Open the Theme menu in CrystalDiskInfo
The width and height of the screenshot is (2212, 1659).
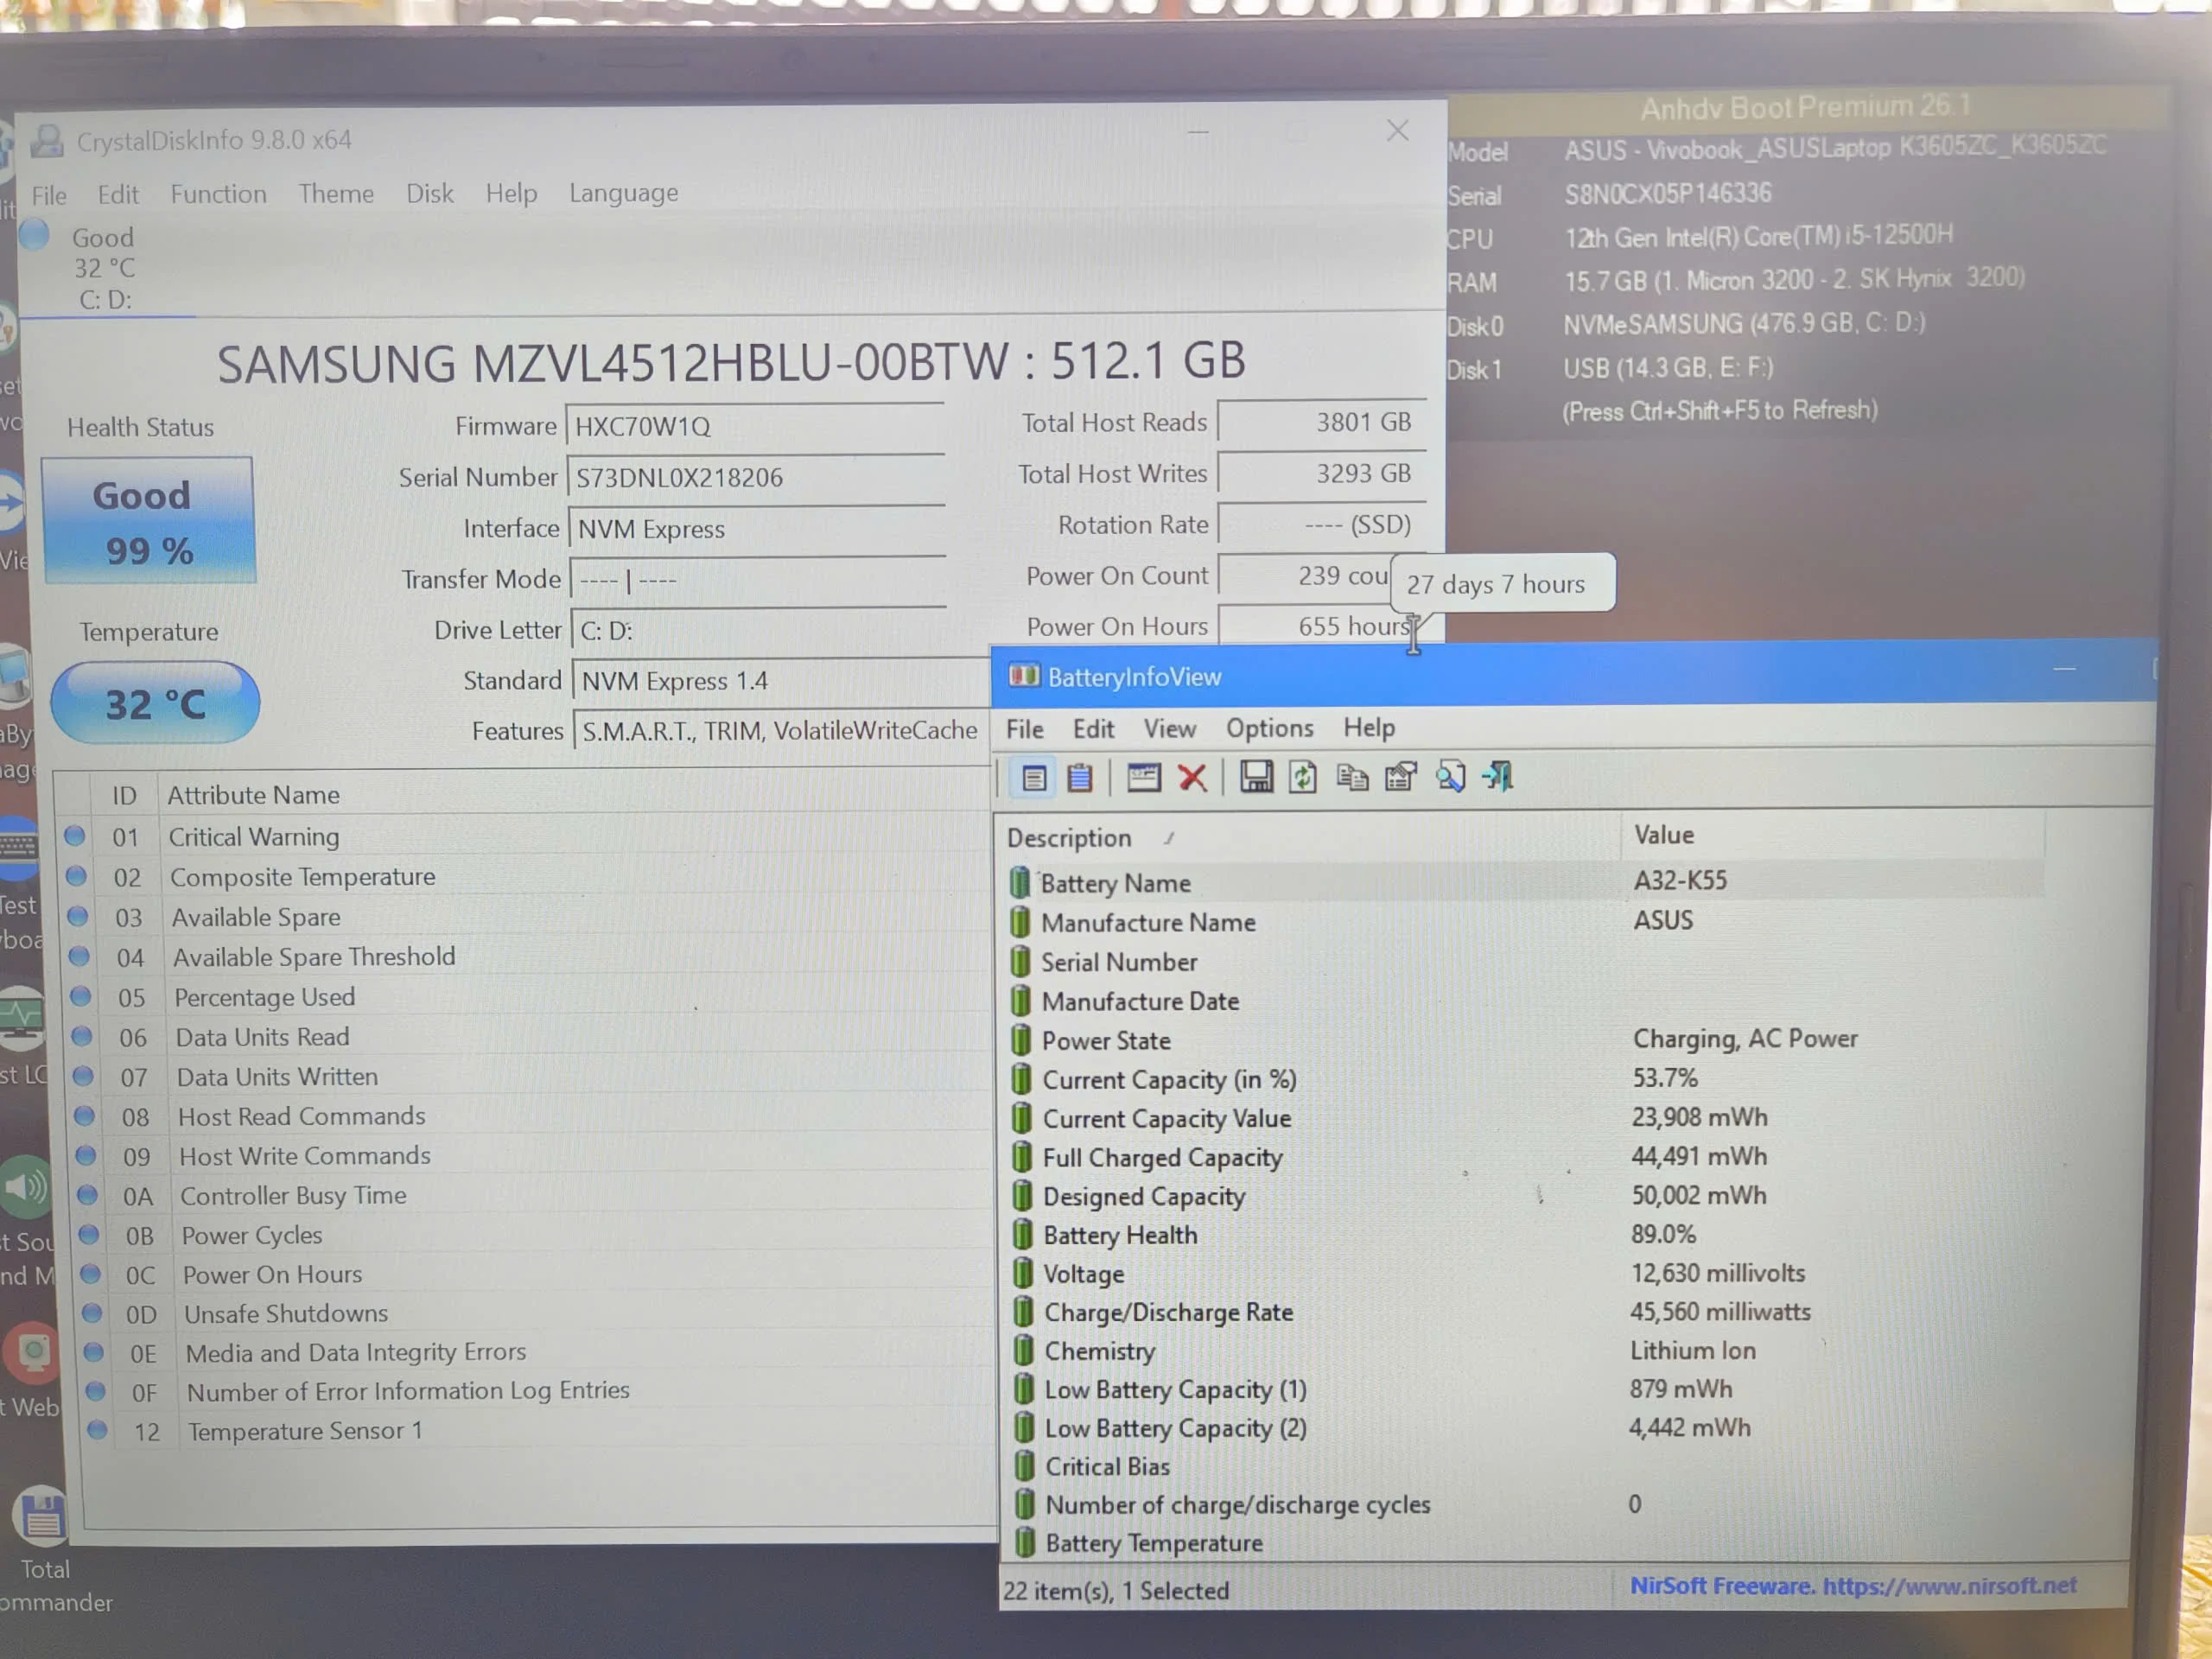[x=336, y=193]
